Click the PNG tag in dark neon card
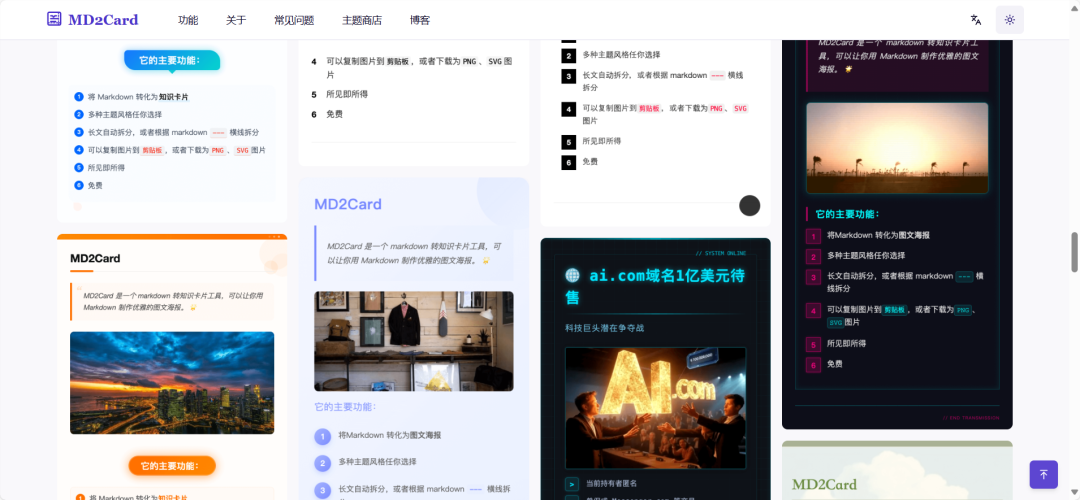The height and width of the screenshot is (500, 1080). [x=963, y=310]
